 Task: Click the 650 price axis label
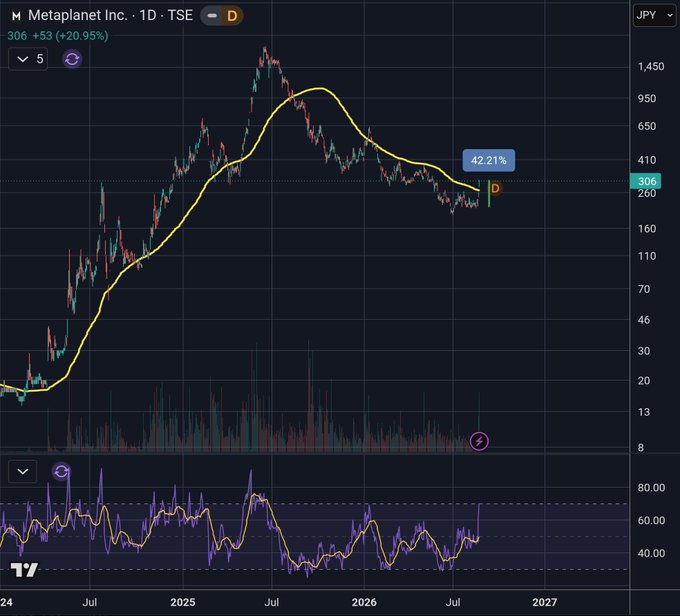point(647,126)
